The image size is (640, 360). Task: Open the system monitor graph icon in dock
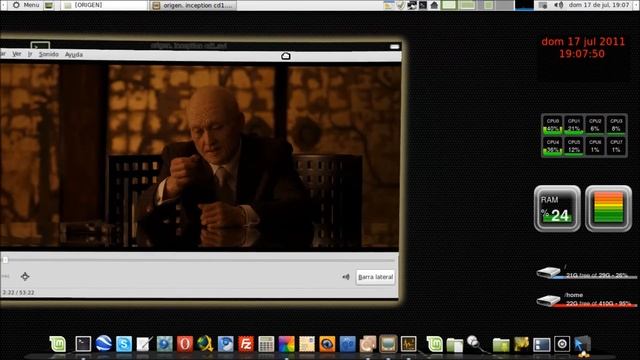[408, 344]
